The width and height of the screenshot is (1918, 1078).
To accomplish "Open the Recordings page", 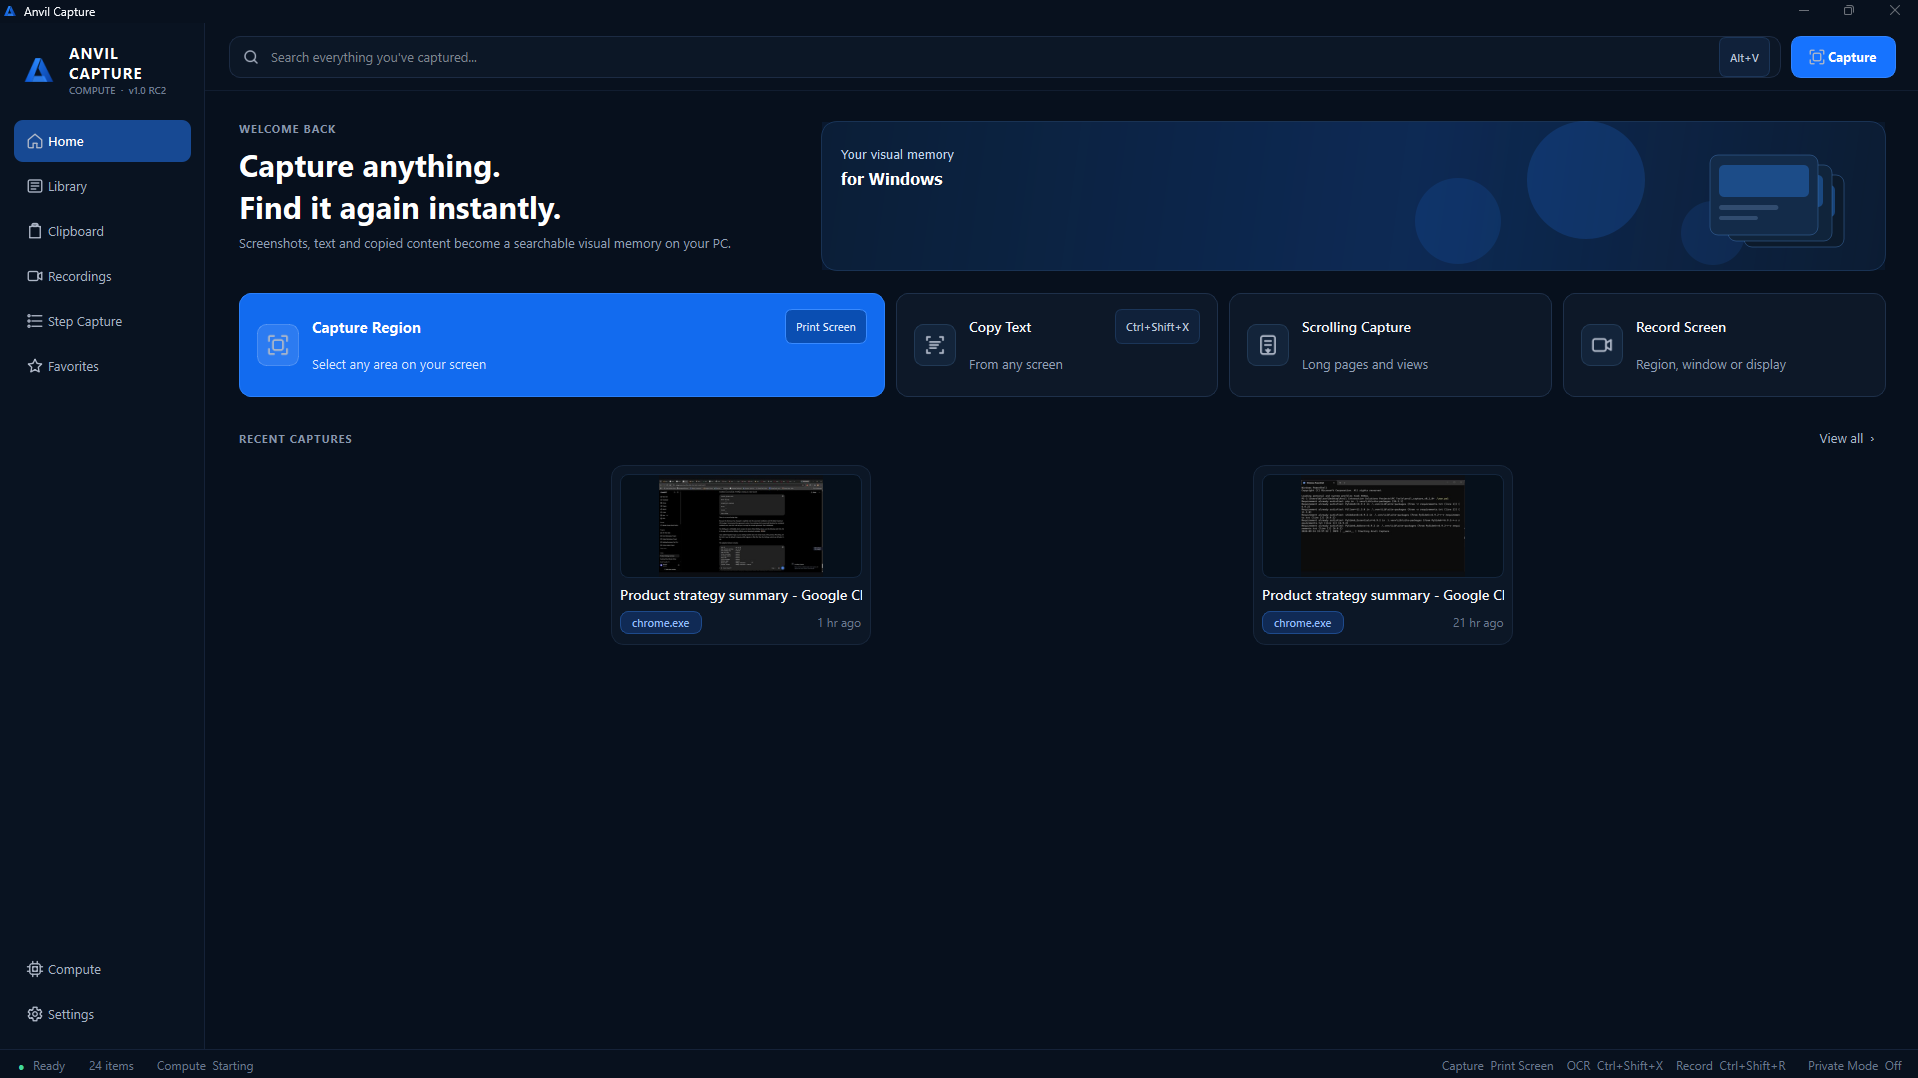I will (102, 276).
